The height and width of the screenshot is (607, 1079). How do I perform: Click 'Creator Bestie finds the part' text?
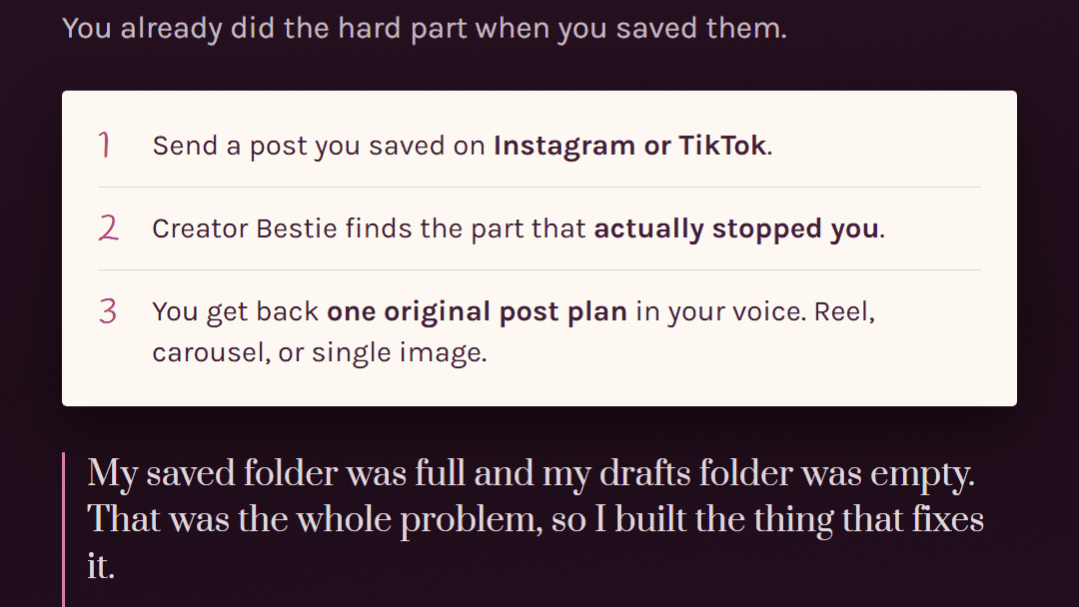369,228
